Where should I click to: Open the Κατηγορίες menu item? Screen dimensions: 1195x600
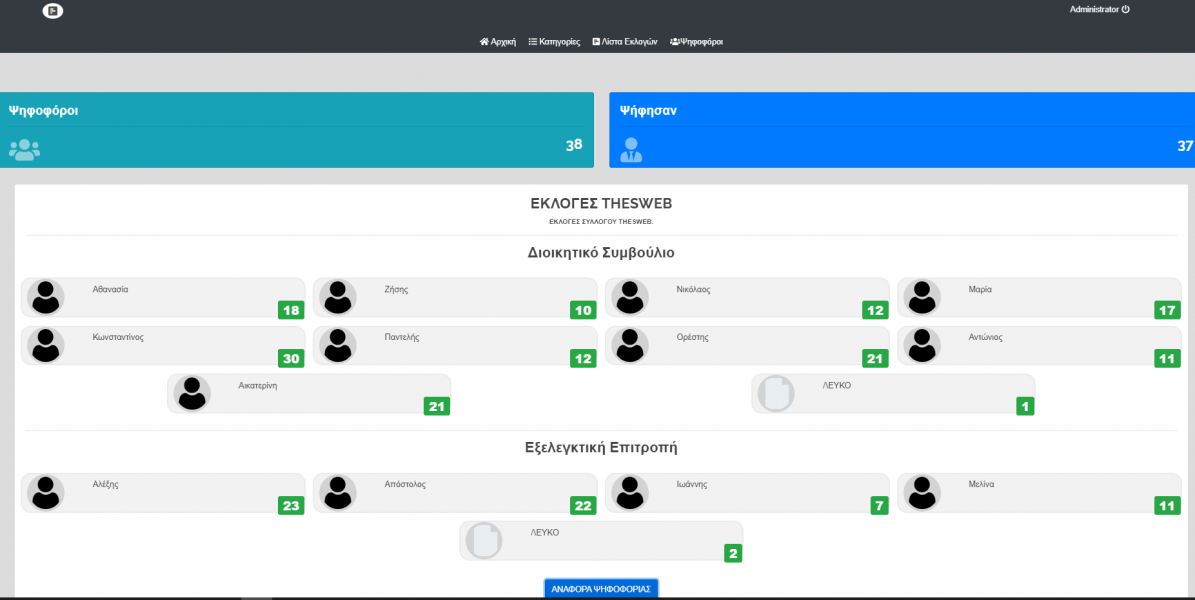[554, 42]
